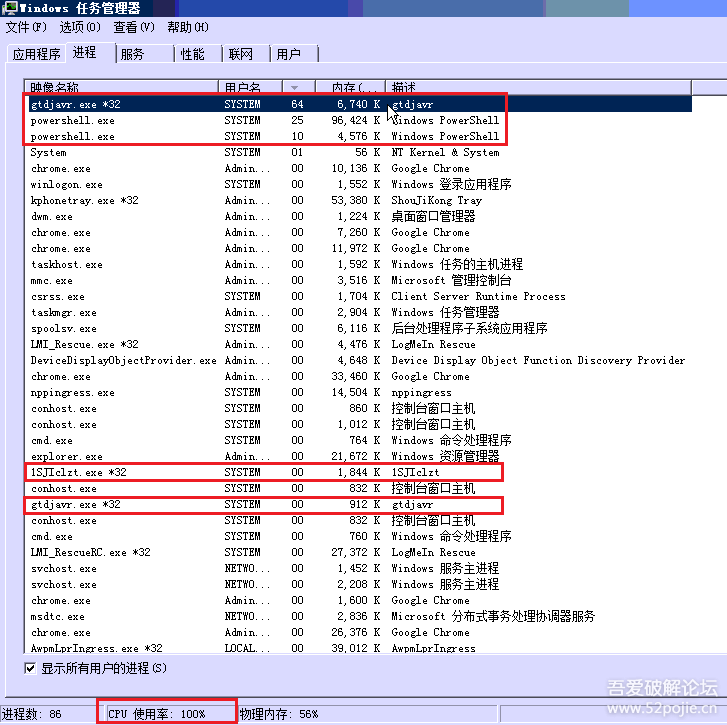
Task: Select the DeviceDisplayObjectProvider.exe row
Action: pos(358,360)
